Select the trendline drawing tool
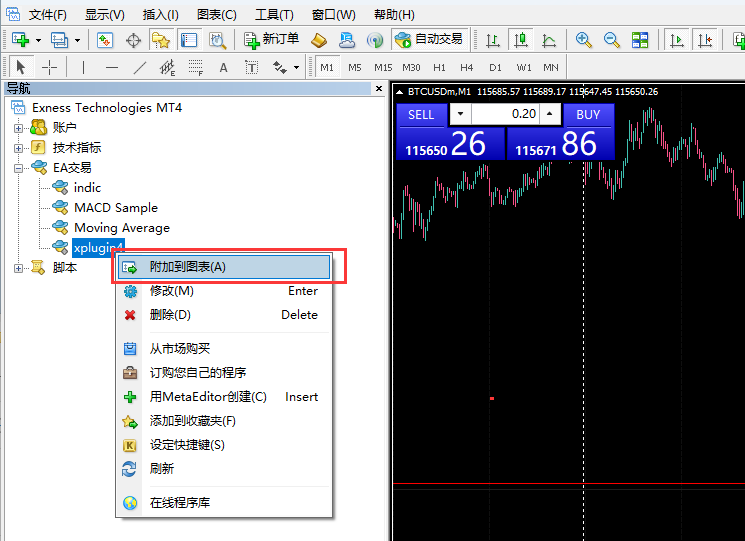Viewport: 745px width, 541px height. point(140,67)
